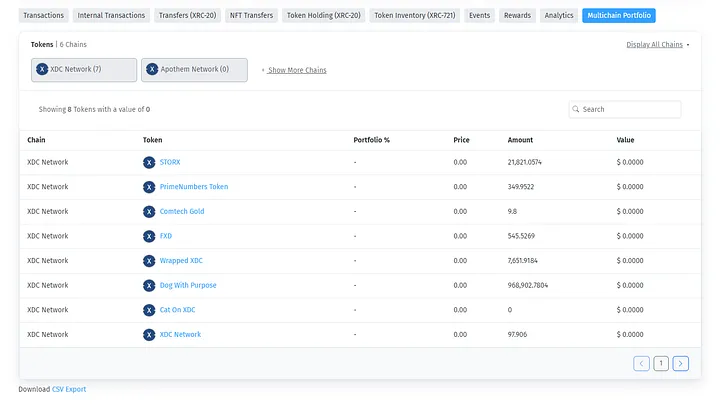Download the CSV Export

coord(69,389)
